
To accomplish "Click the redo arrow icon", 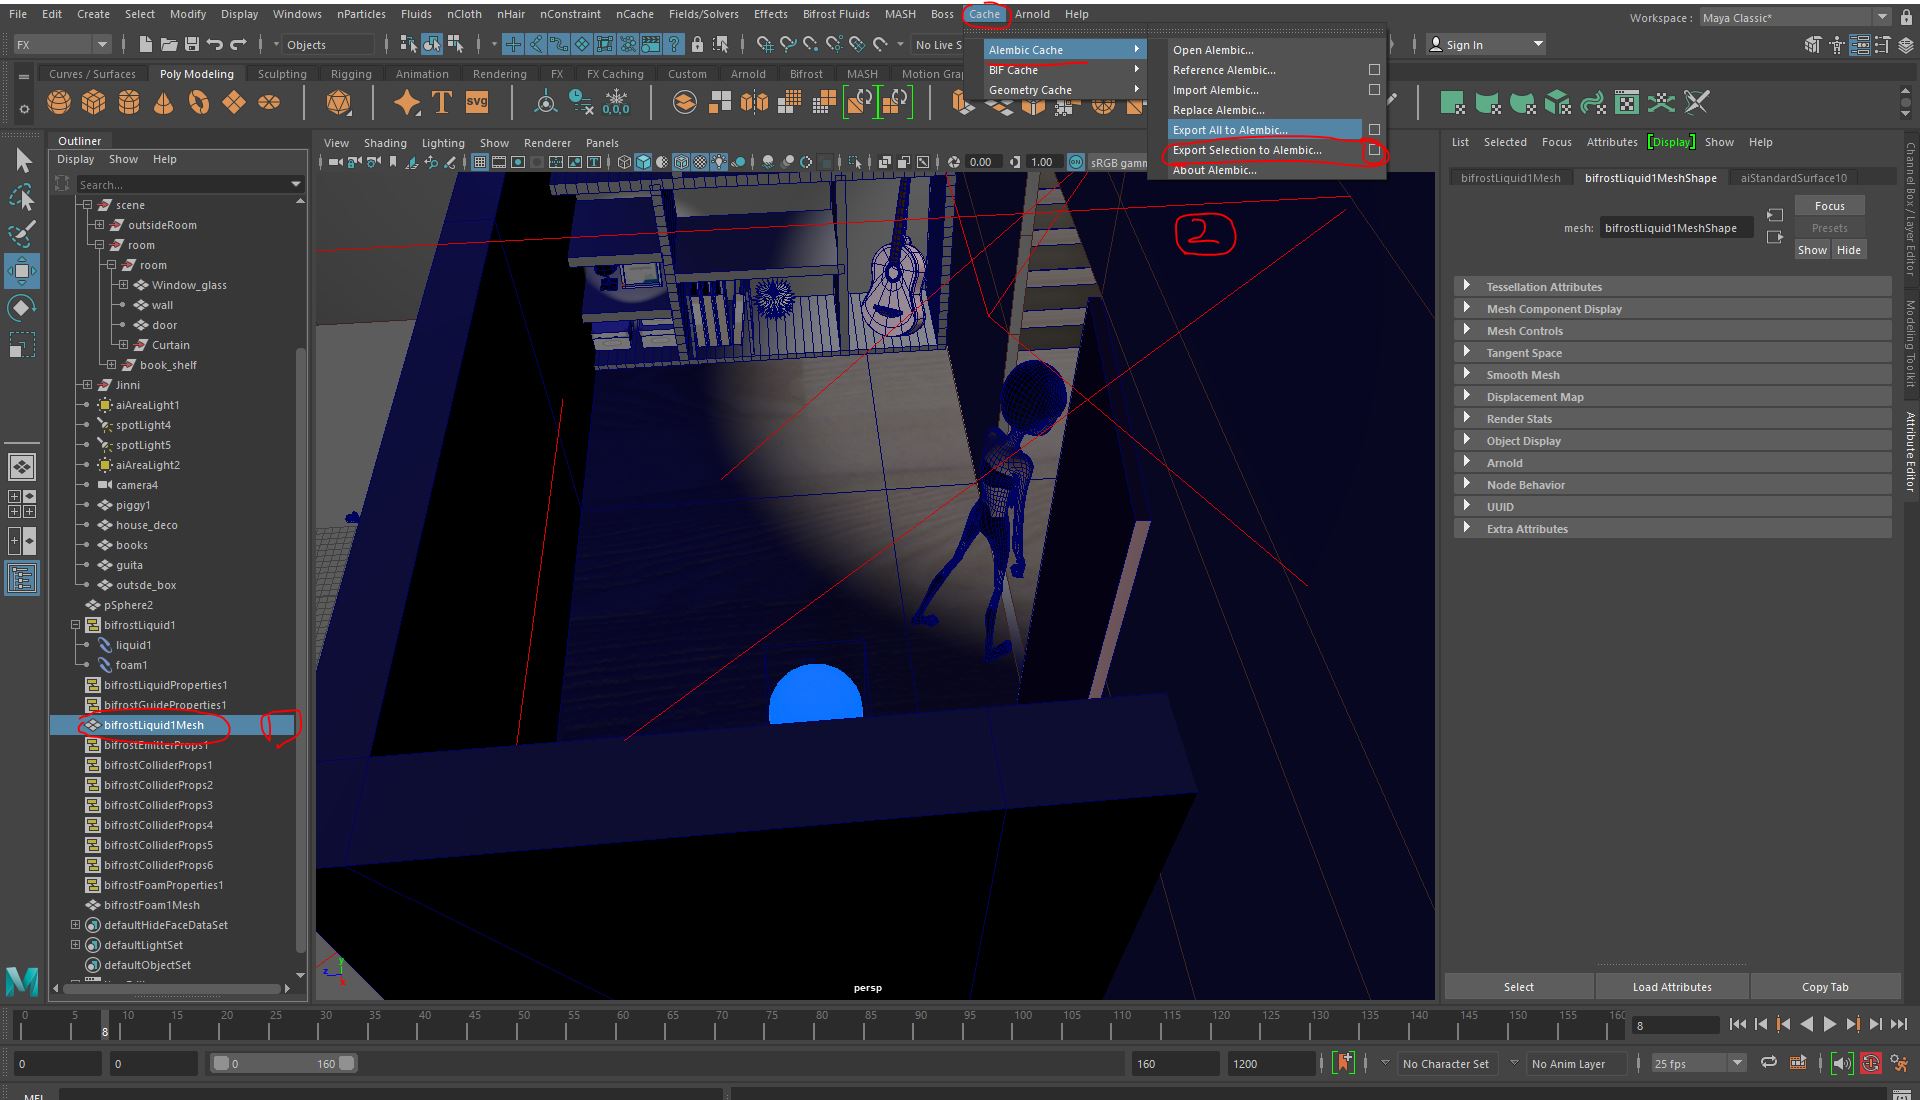I will pos(238,44).
